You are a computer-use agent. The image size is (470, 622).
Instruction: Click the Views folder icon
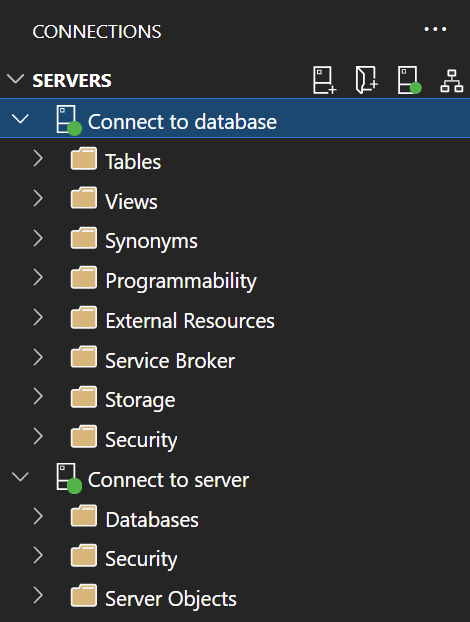click(x=84, y=198)
